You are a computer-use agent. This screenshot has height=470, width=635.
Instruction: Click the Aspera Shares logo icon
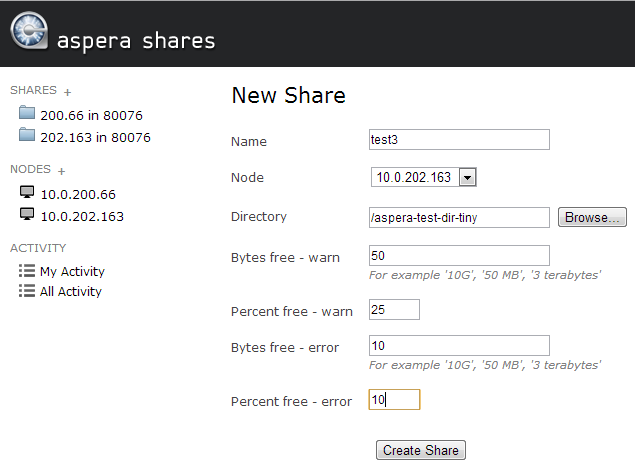pyautogui.click(x=28, y=32)
